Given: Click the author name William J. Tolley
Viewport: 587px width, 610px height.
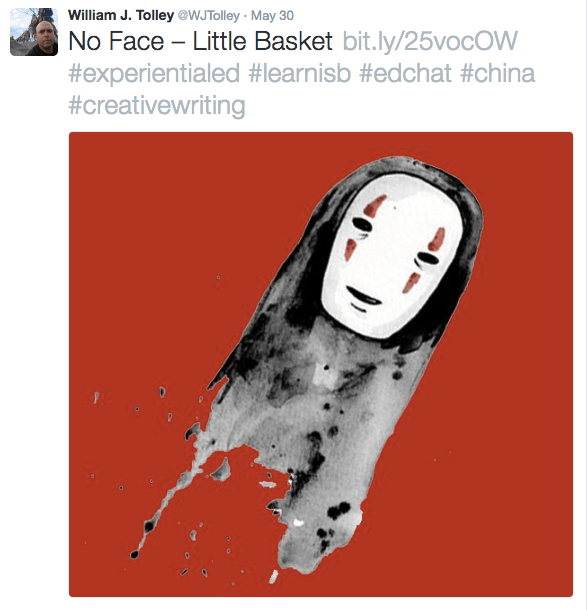Looking at the screenshot, I should 121,16.
